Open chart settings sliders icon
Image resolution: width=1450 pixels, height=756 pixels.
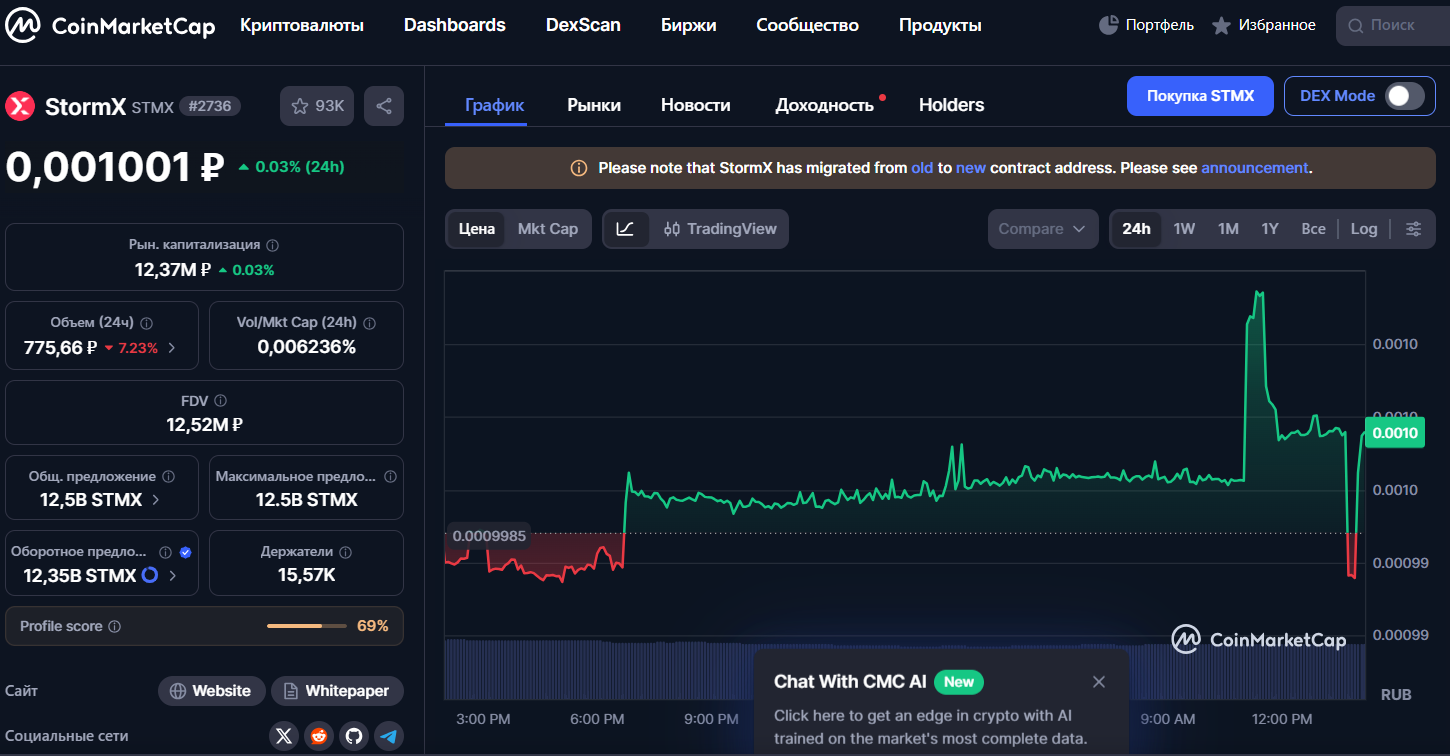click(1413, 229)
